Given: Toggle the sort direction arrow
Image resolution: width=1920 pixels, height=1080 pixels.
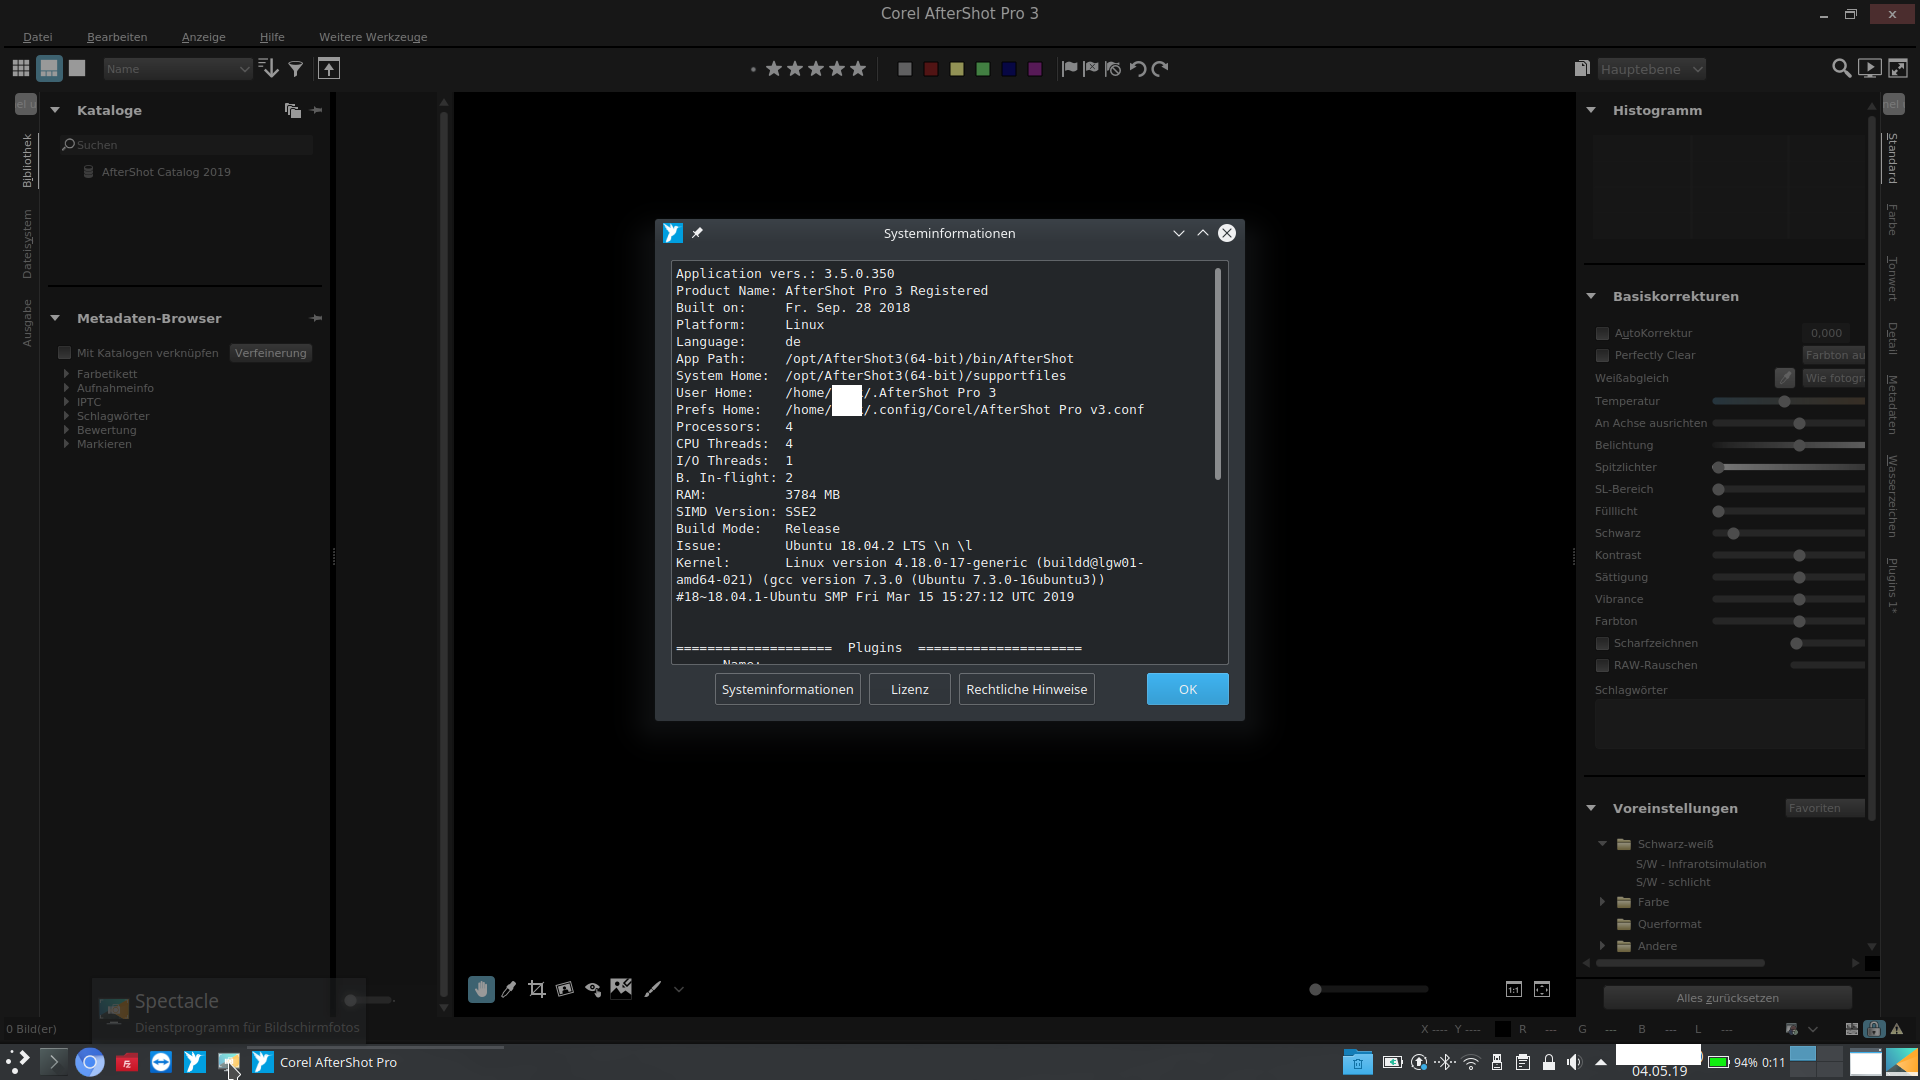Looking at the screenshot, I should click(x=268, y=68).
